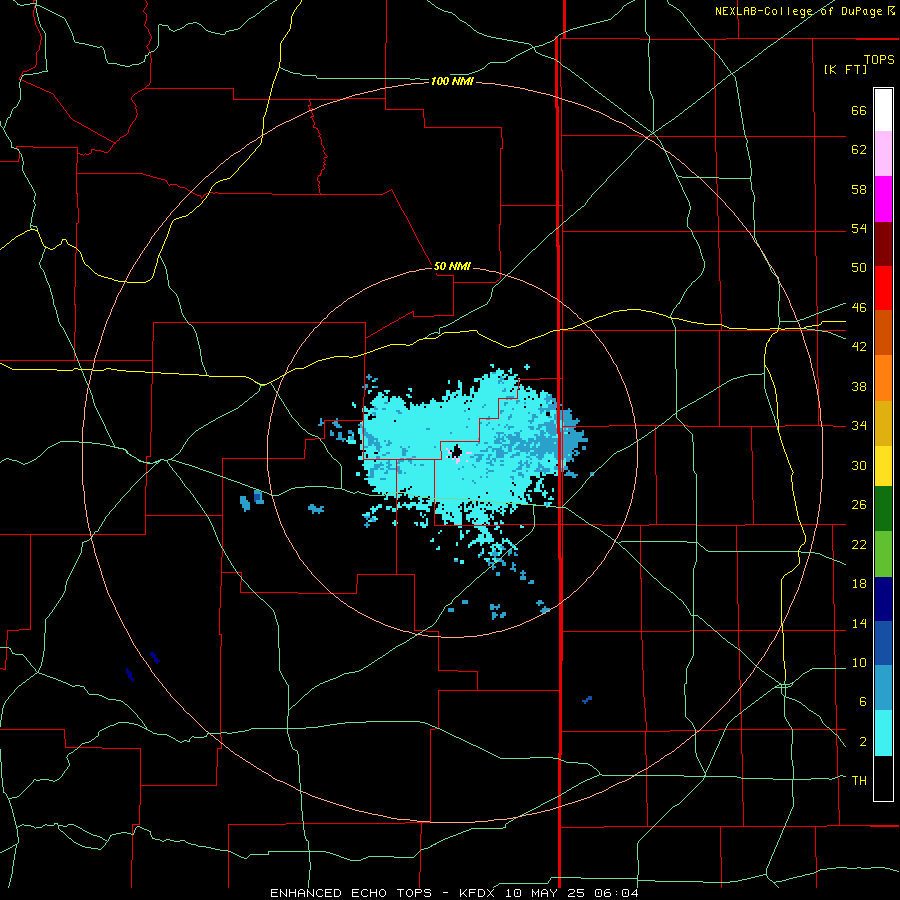Click the 100 NMI range ring label
Screen dimensions: 900x900
[x=452, y=82]
